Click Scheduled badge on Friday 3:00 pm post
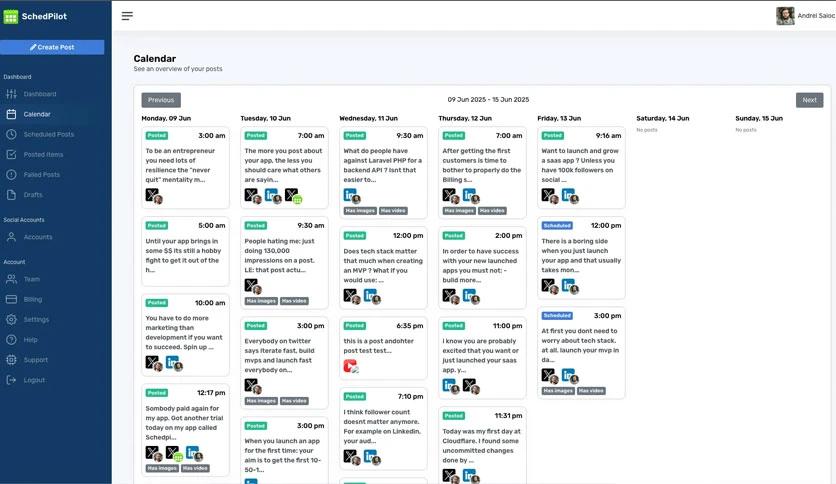 point(557,316)
